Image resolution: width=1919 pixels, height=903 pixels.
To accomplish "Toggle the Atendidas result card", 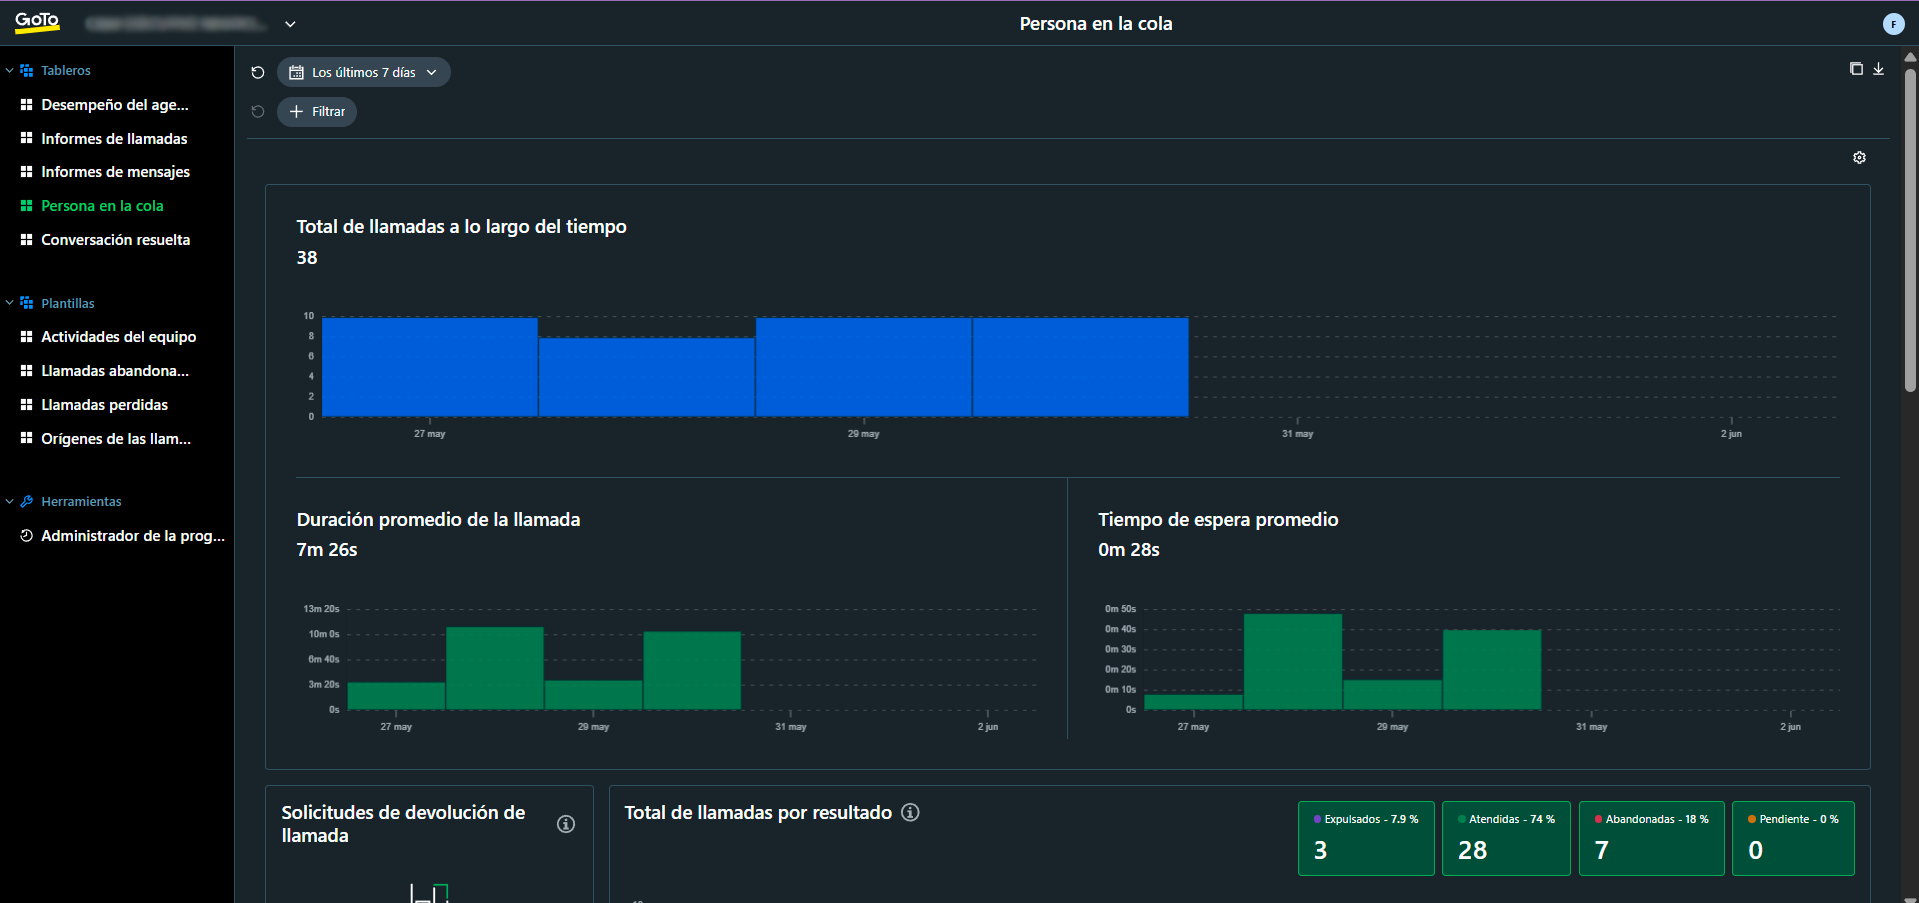I will [1506, 838].
